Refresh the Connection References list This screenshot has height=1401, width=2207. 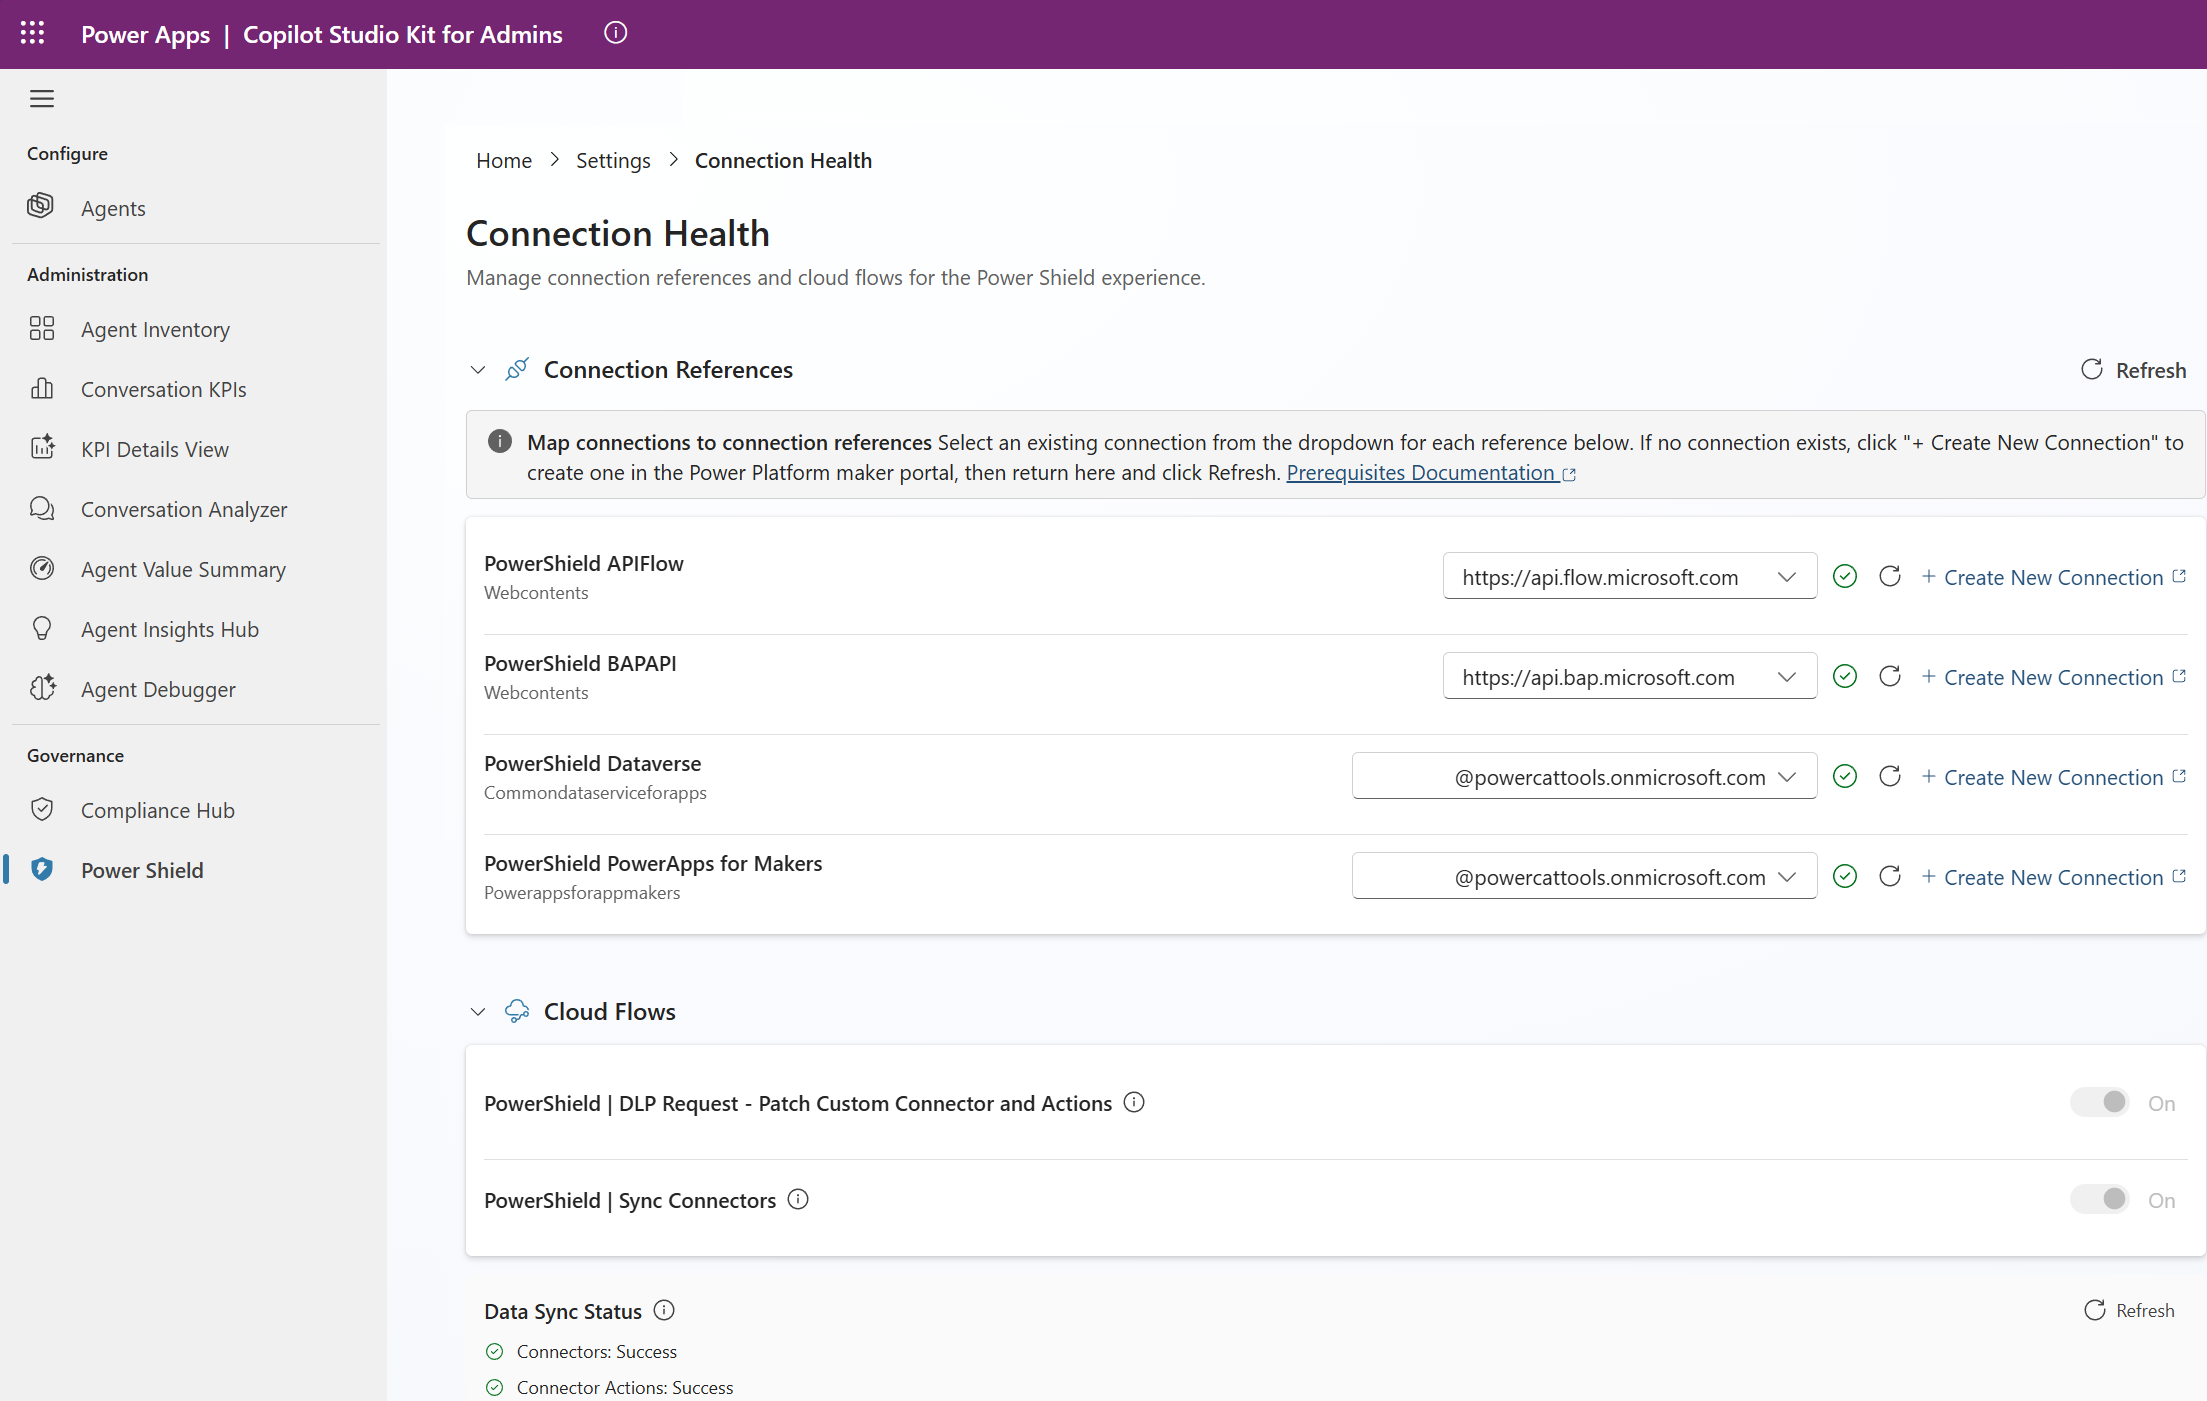pos(2134,370)
